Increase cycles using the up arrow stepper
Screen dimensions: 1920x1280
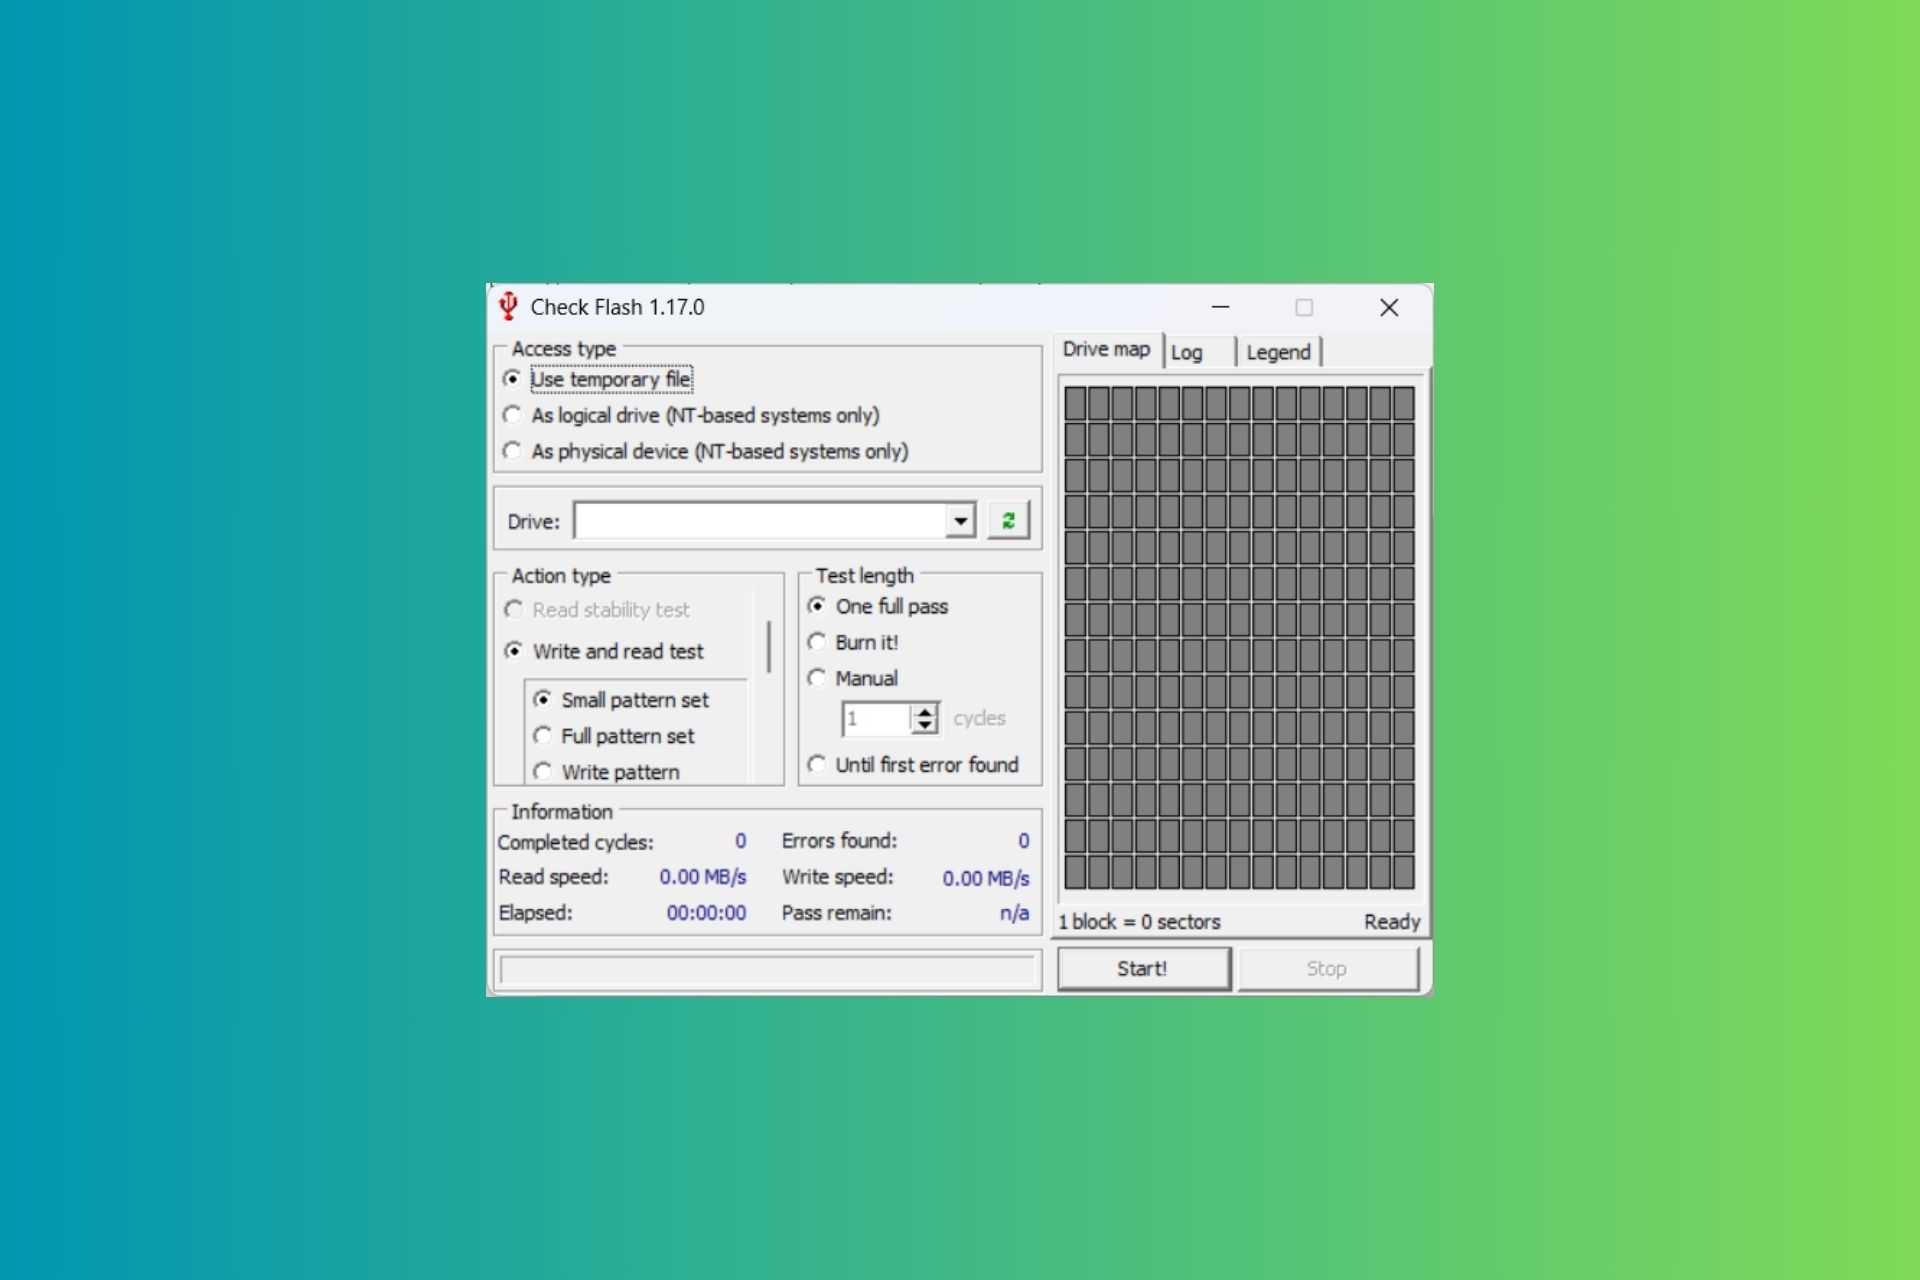click(x=924, y=712)
